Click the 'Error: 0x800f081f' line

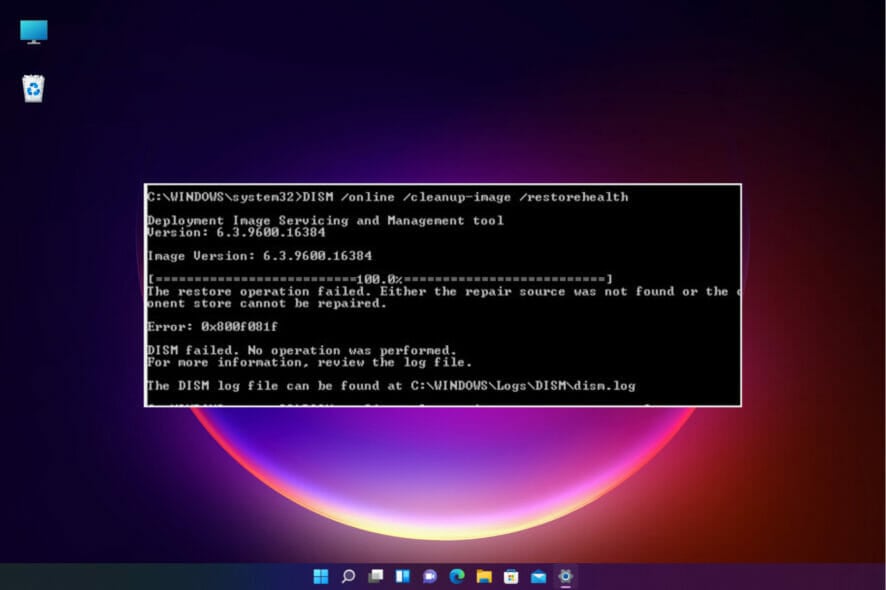pyautogui.click(x=212, y=327)
